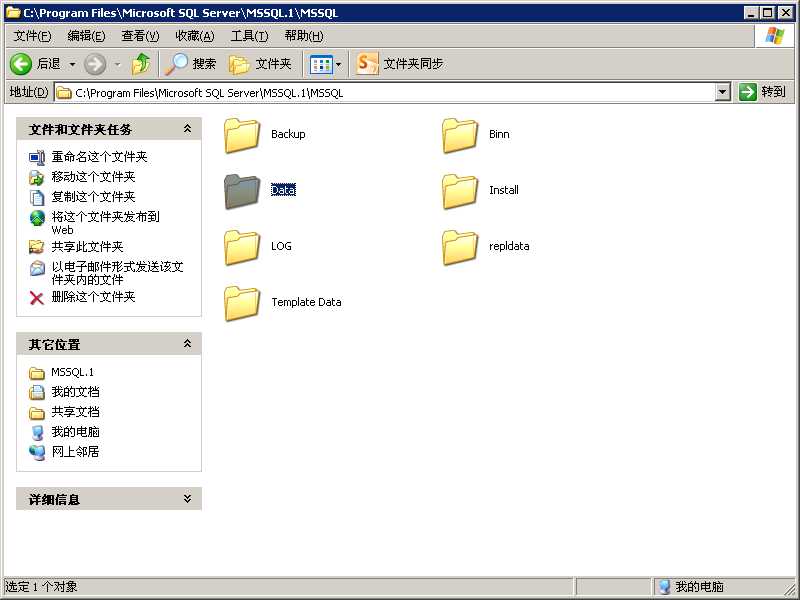Click the copy folder icon
The image size is (800, 600).
(x=37, y=197)
